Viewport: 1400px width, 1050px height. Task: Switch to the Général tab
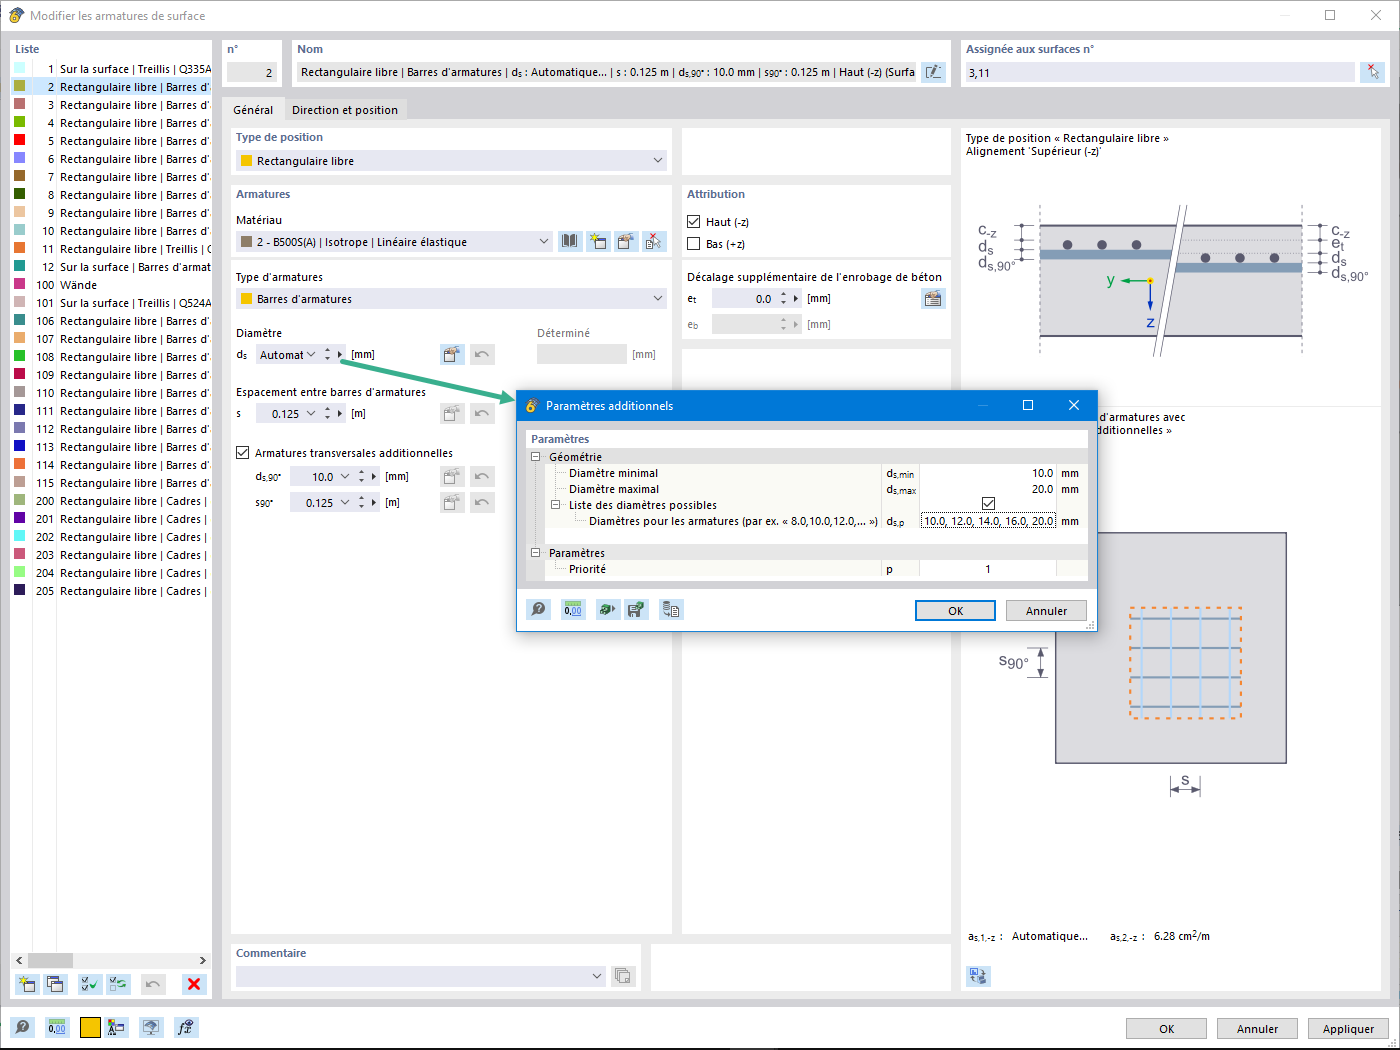pos(253,110)
